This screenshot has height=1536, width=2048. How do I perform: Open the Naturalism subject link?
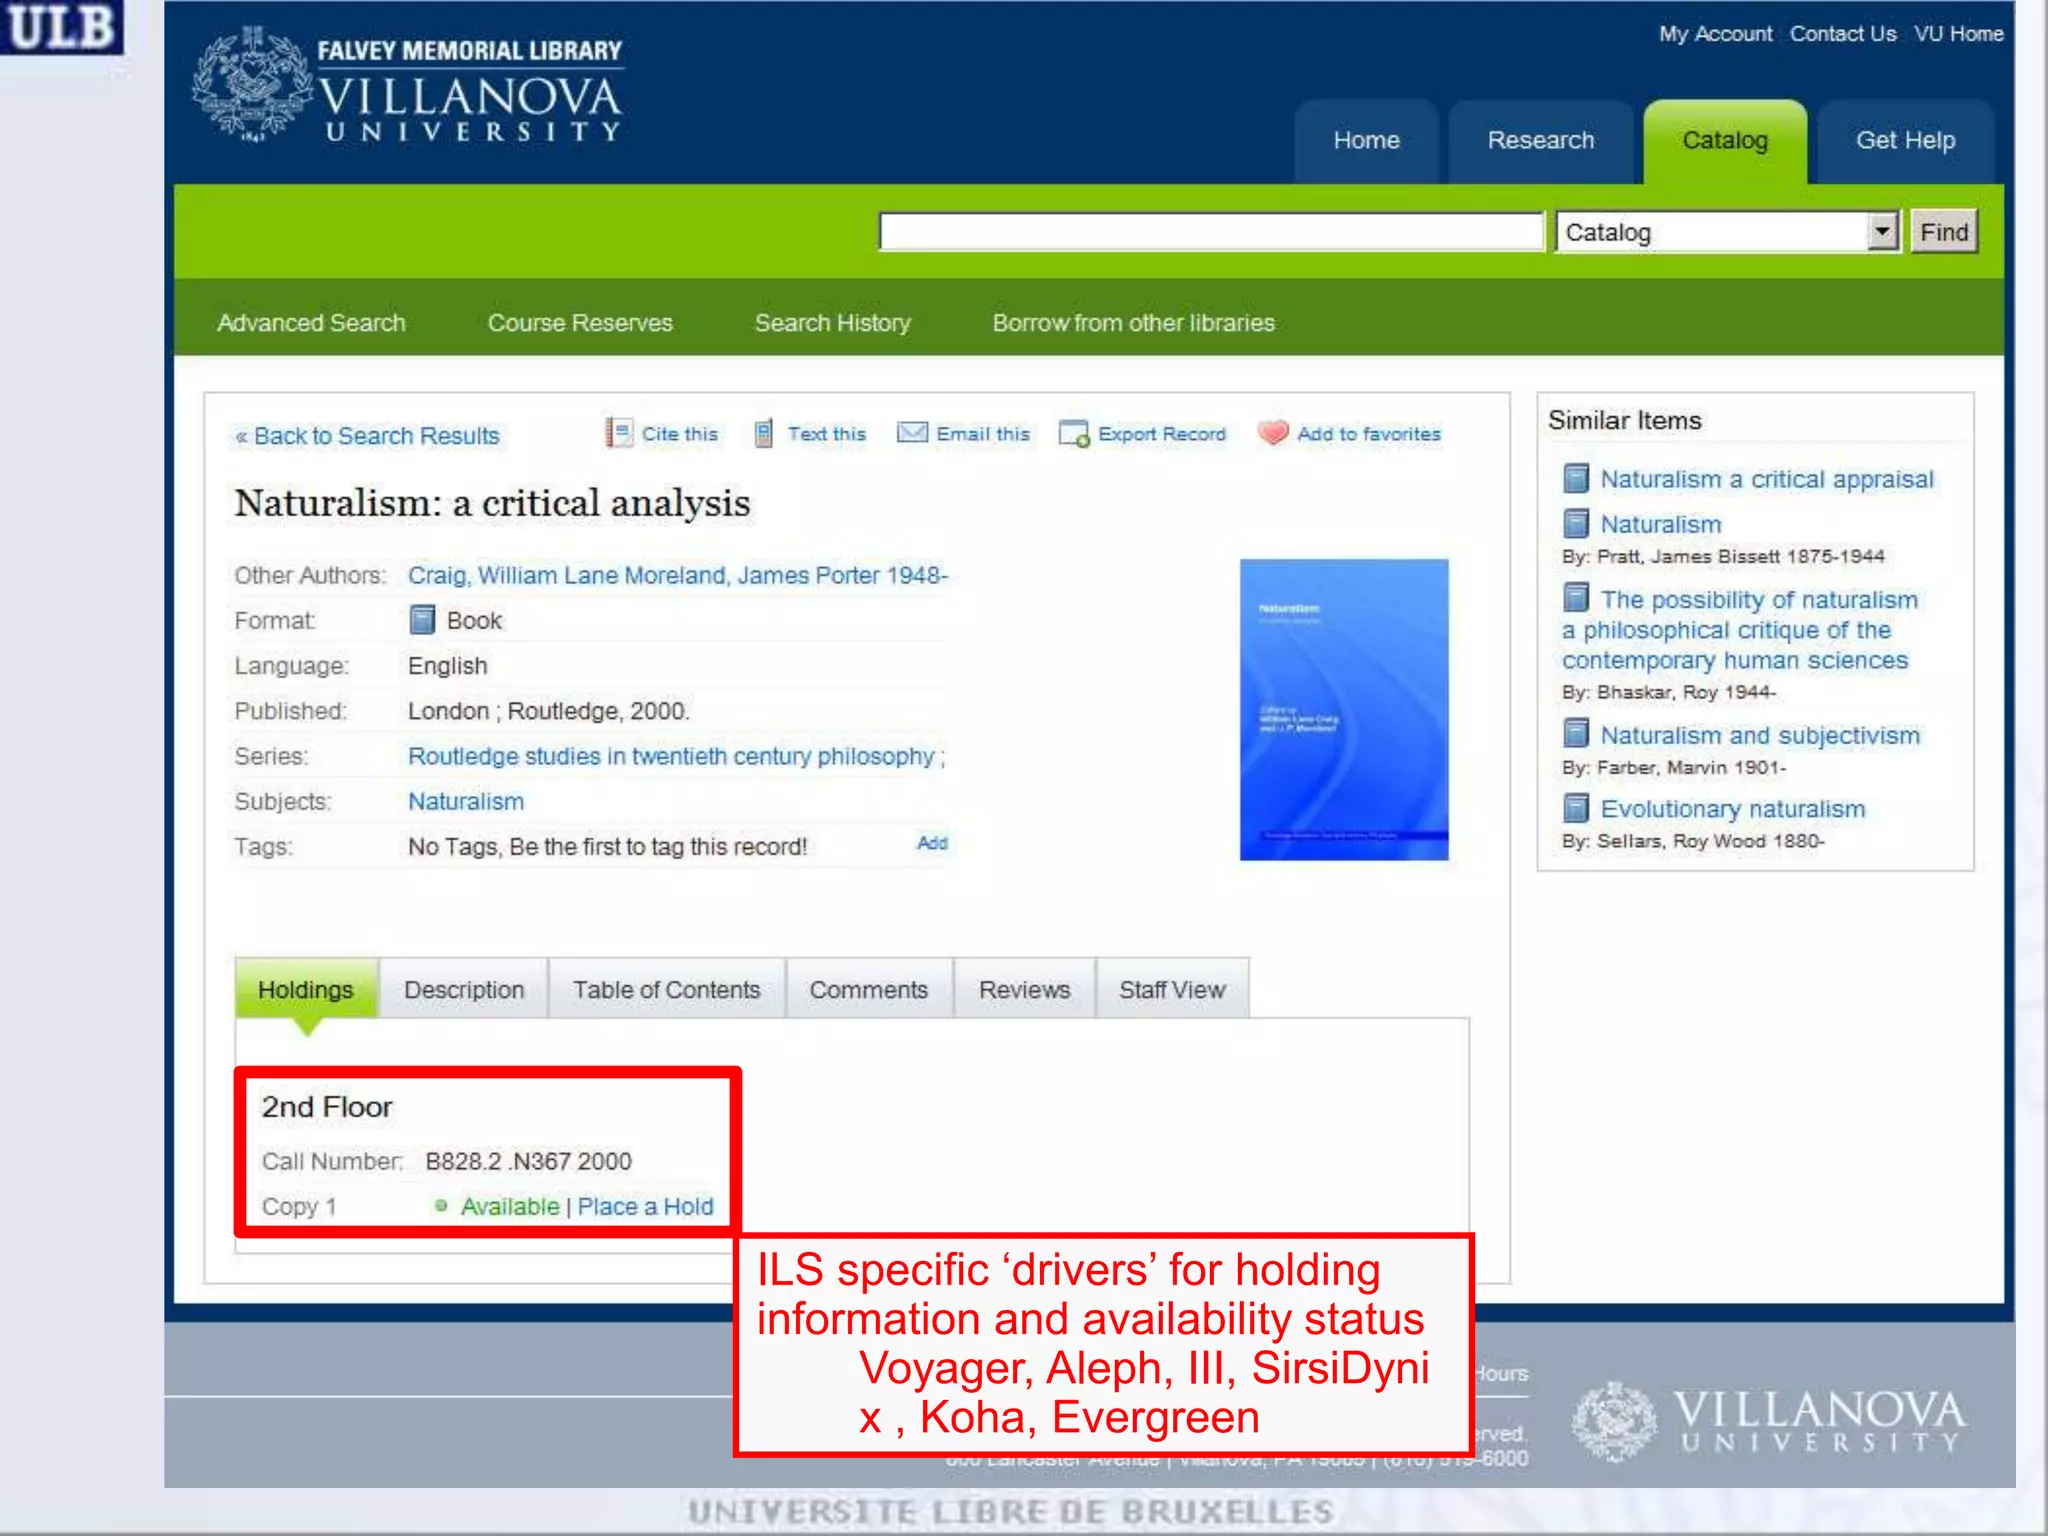click(x=466, y=802)
